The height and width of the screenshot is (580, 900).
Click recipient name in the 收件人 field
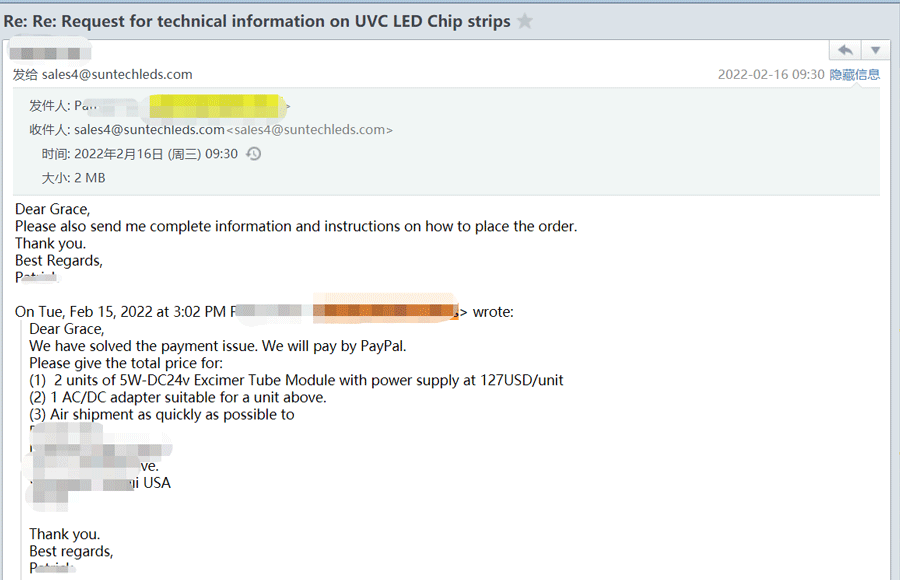pos(149,130)
